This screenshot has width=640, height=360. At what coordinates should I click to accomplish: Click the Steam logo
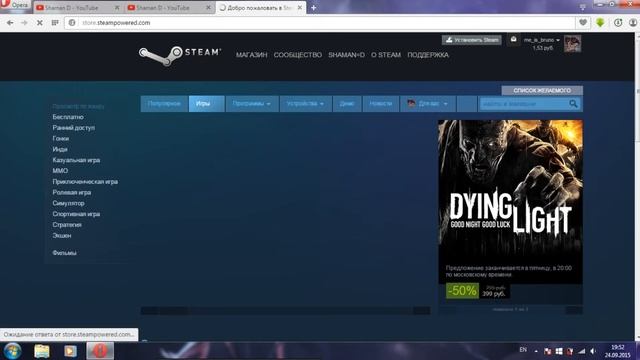click(180, 56)
